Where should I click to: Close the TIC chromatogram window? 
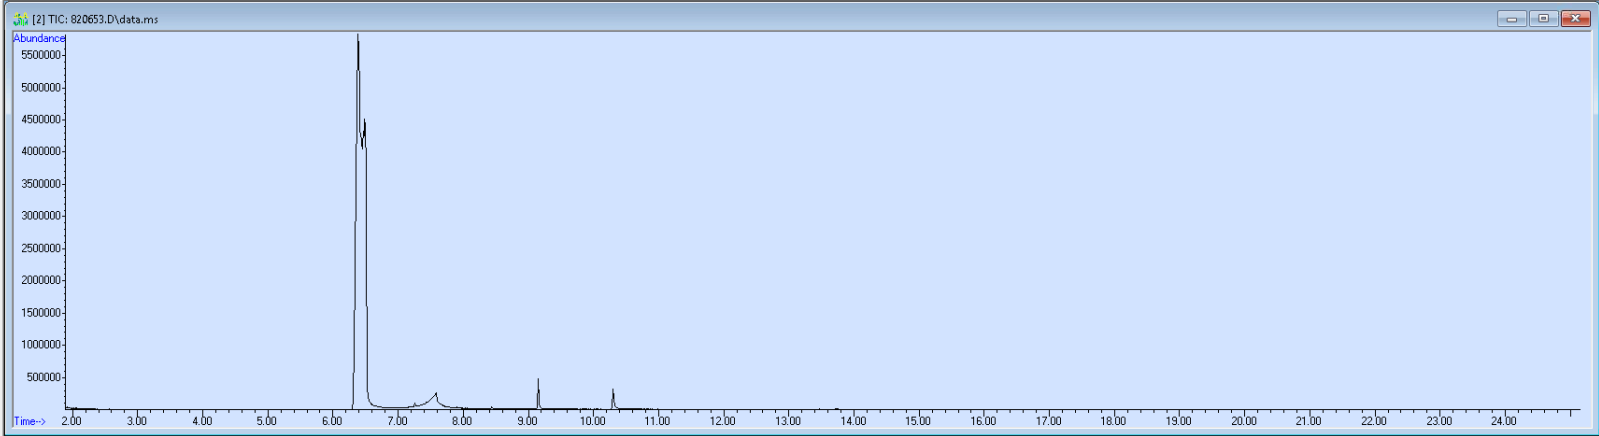1575,18
